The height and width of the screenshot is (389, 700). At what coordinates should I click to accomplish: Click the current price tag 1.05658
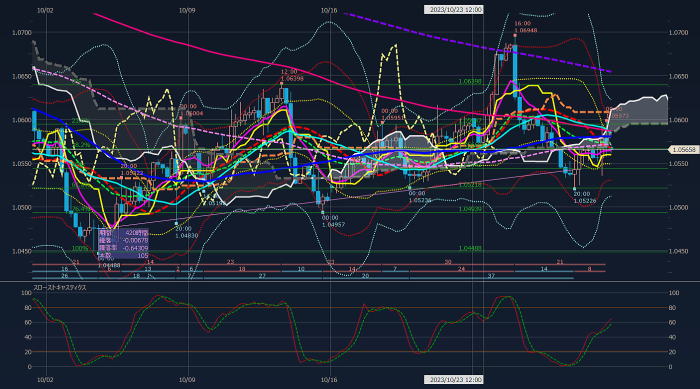click(683, 150)
